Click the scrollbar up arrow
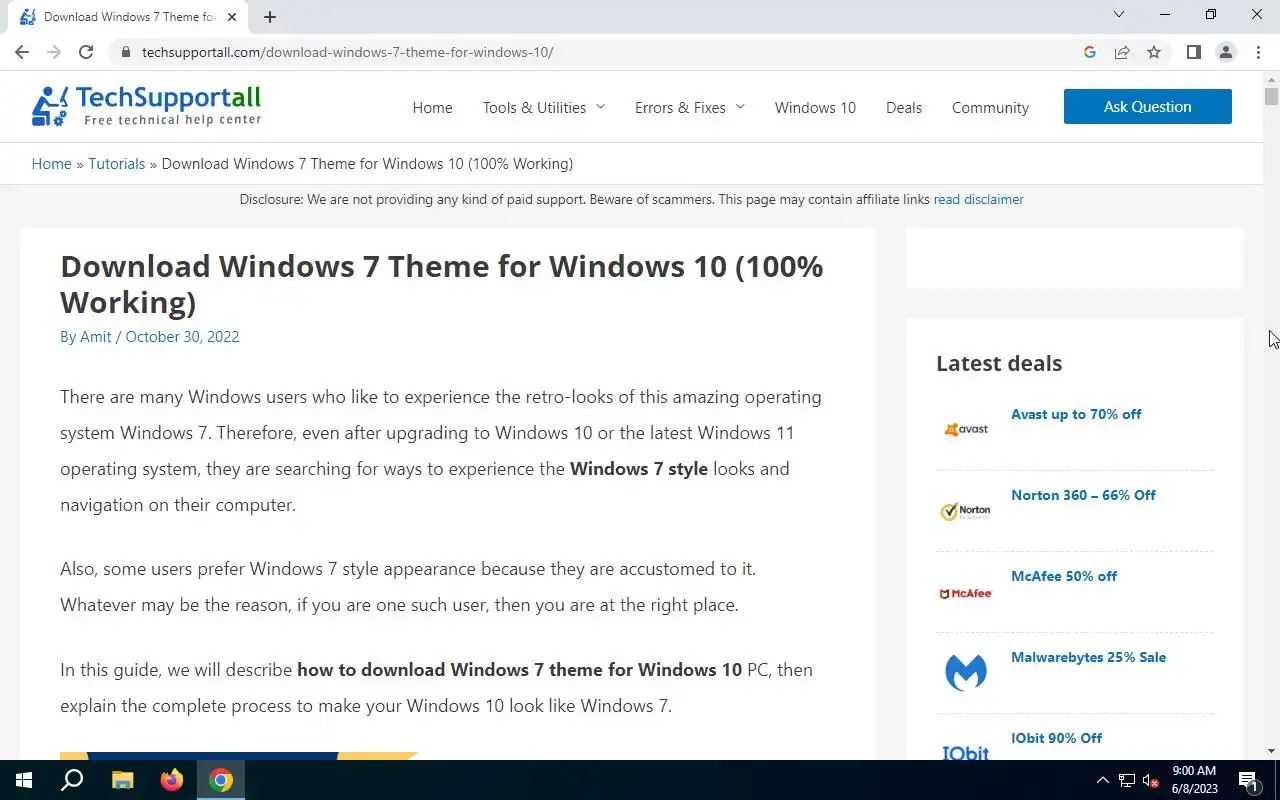1280x800 pixels. 1271,78
